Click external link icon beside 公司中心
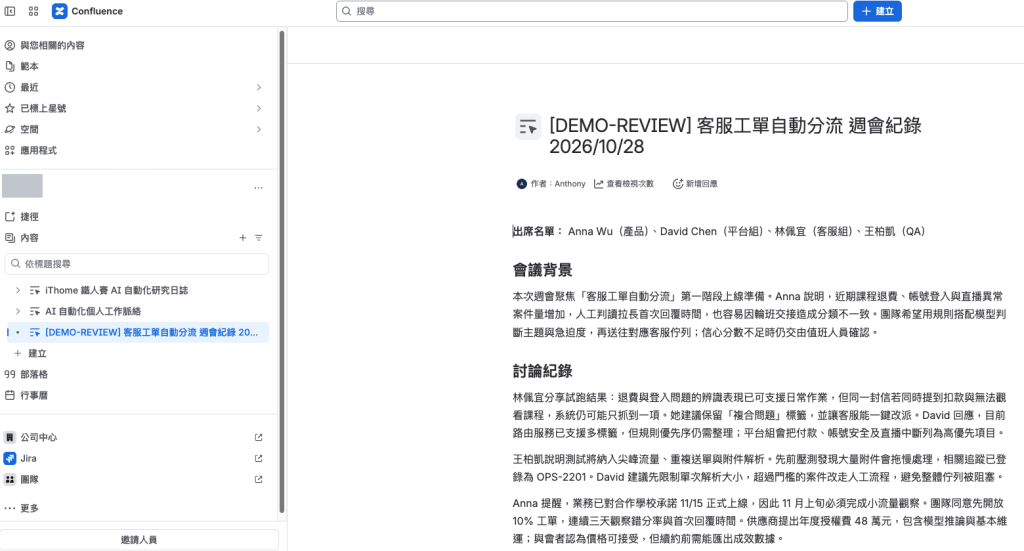Image resolution: width=1024 pixels, height=551 pixels. click(x=259, y=437)
